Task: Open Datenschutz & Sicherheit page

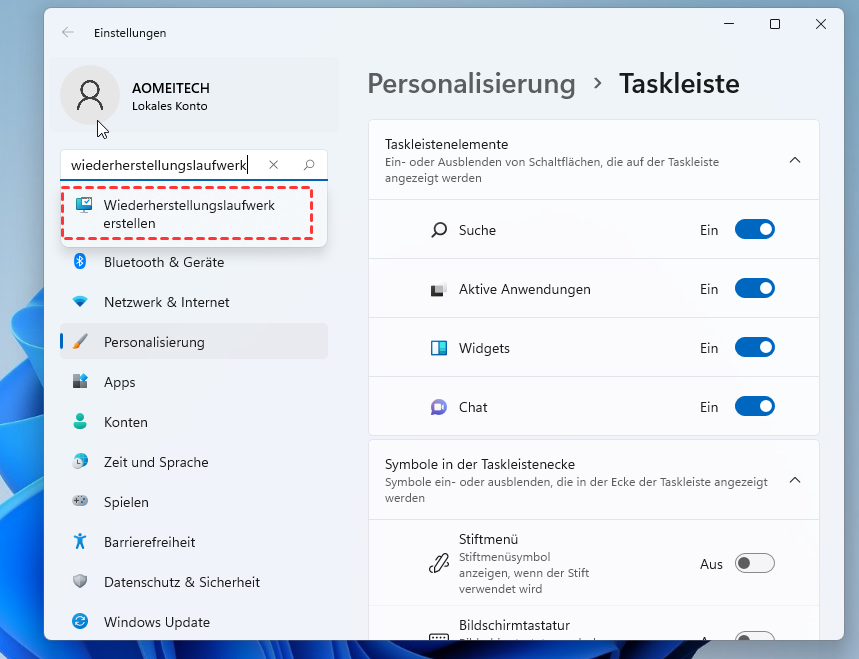Action: point(181,582)
